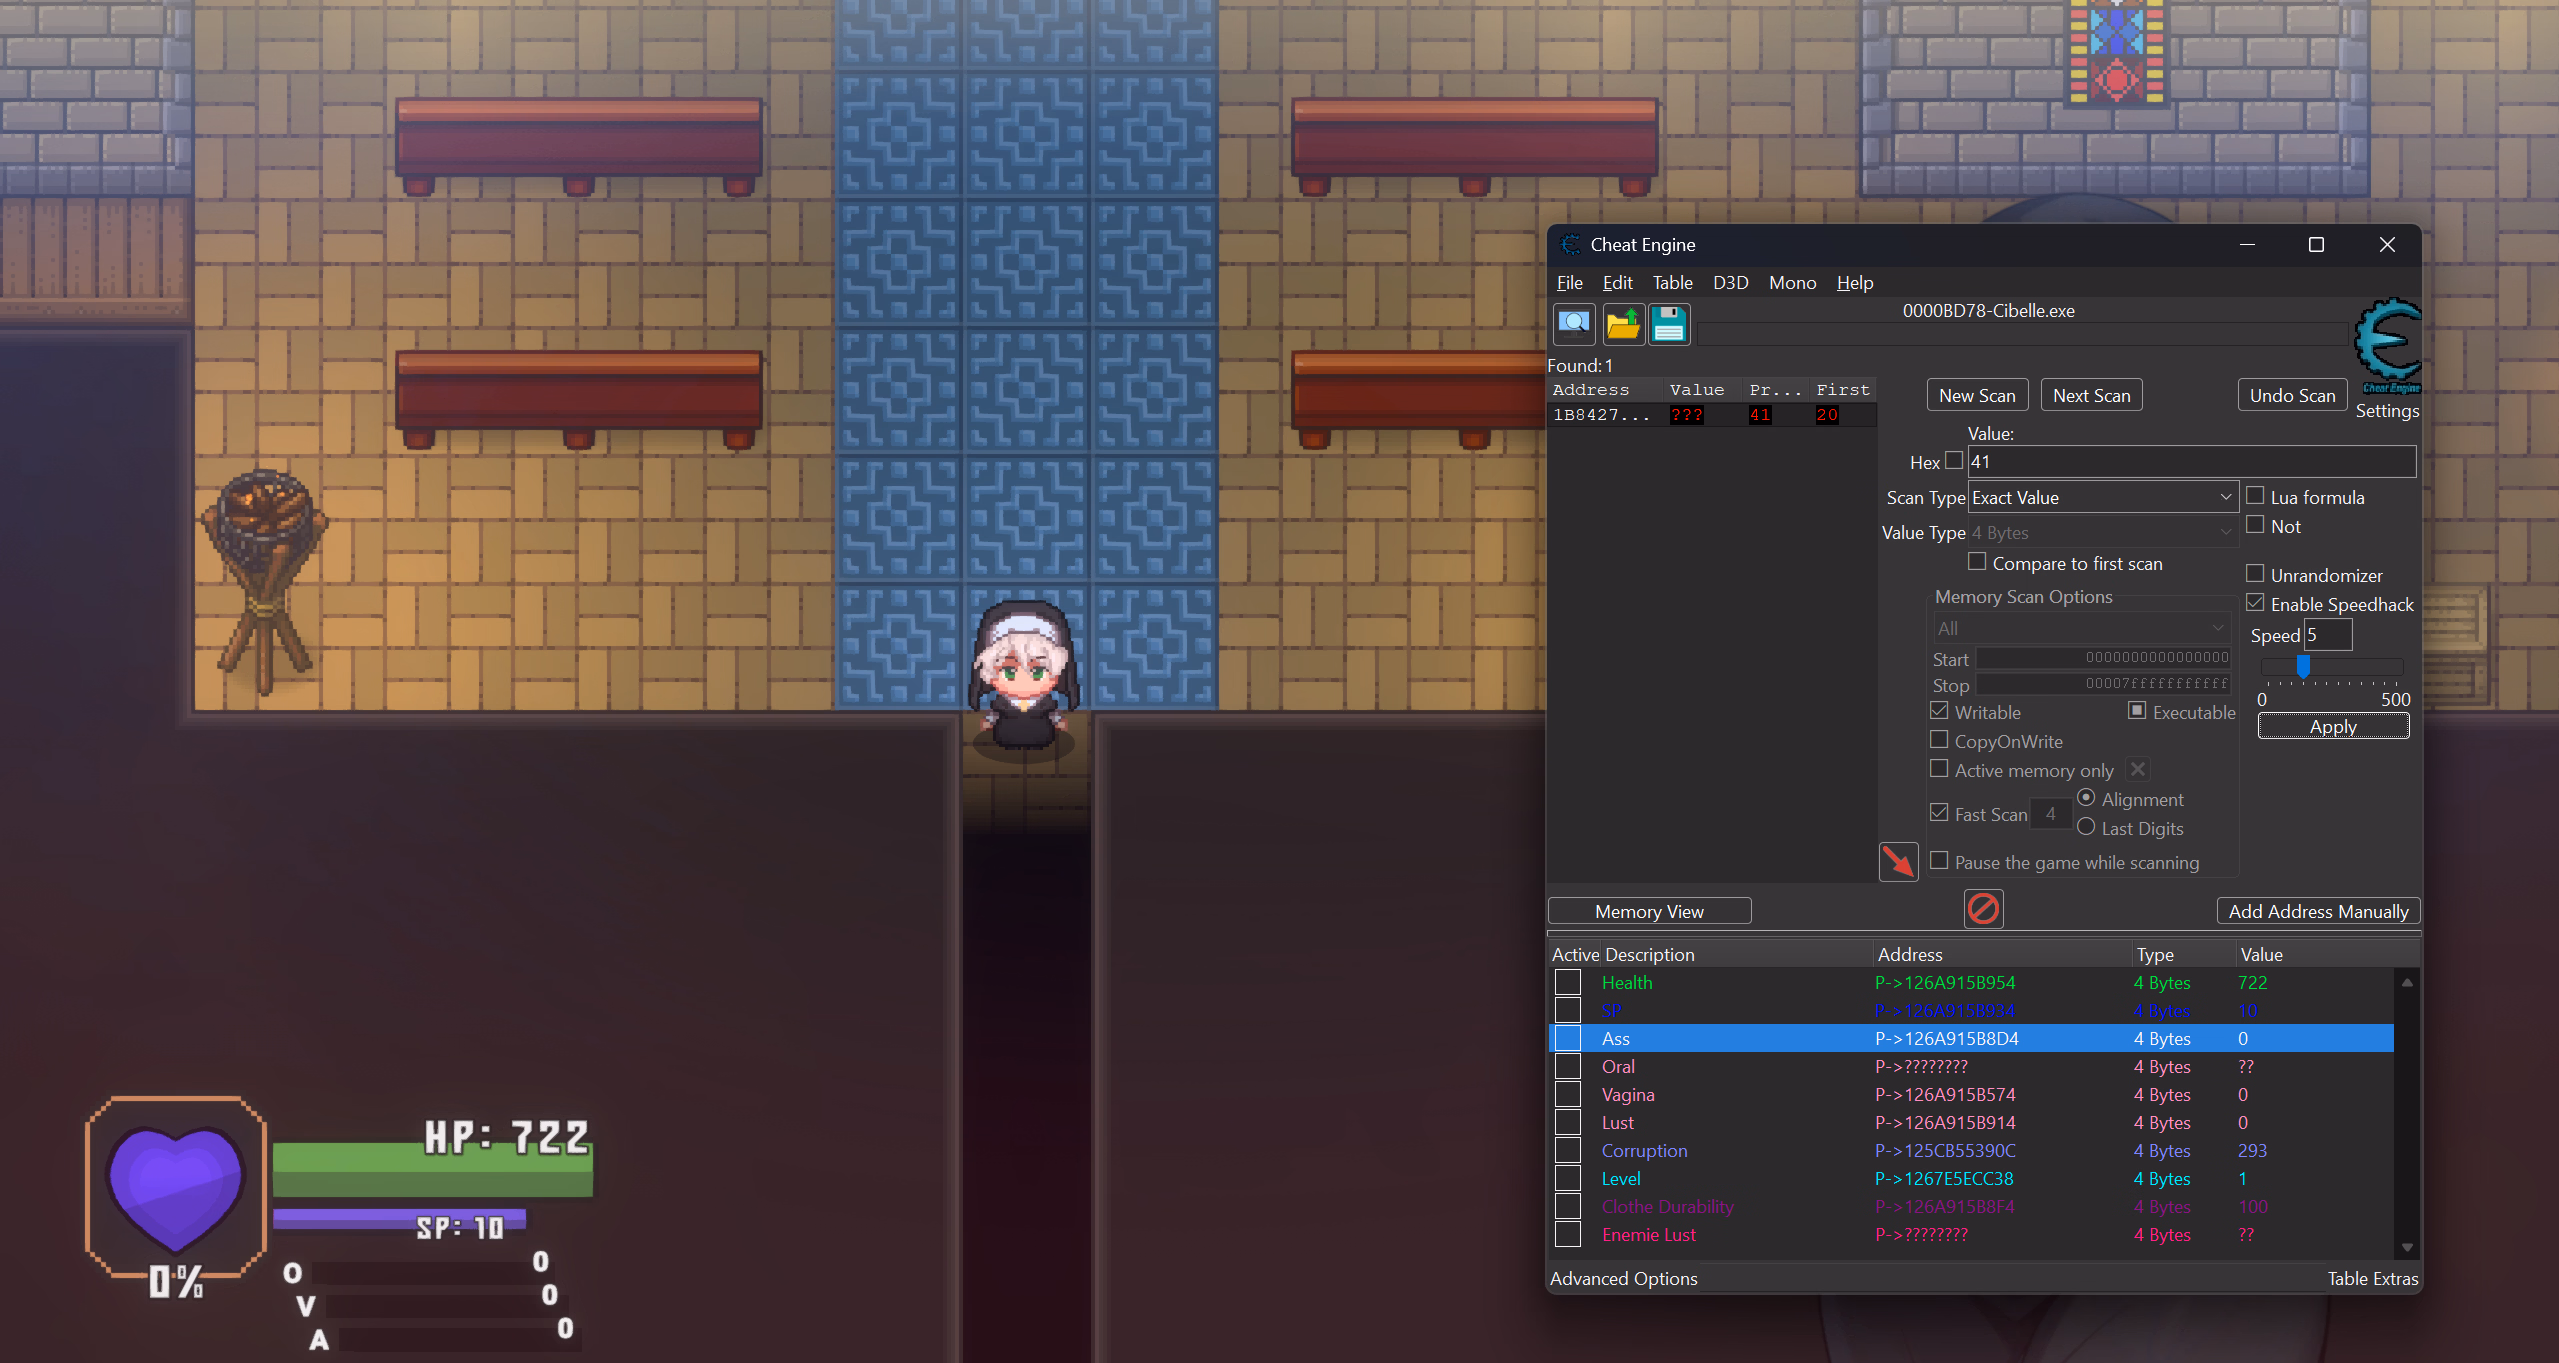The height and width of the screenshot is (1363, 2559).
Task: Click the Cheat Engine title bar icon
Action: [1570, 245]
